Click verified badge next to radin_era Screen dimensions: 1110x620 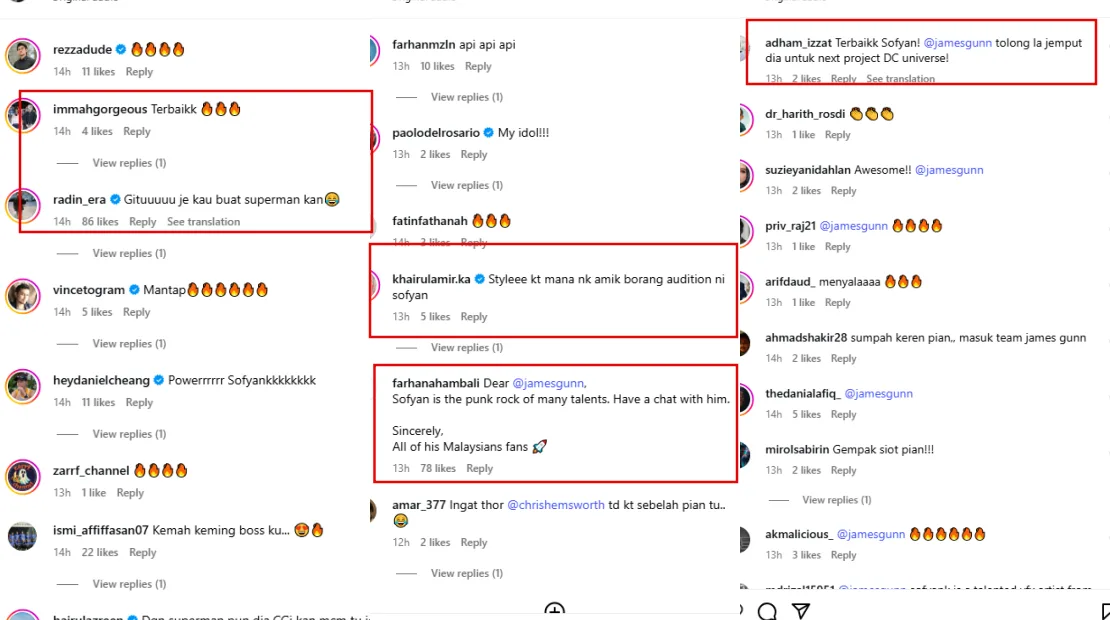(116, 200)
